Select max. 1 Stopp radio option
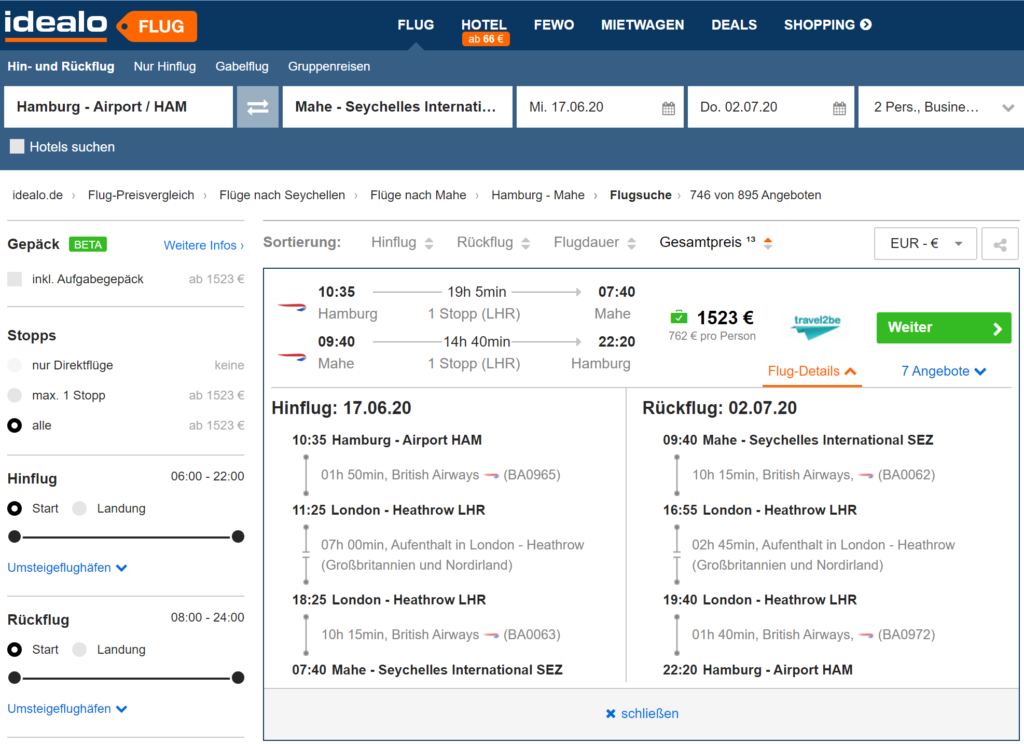 click(14, 395)
